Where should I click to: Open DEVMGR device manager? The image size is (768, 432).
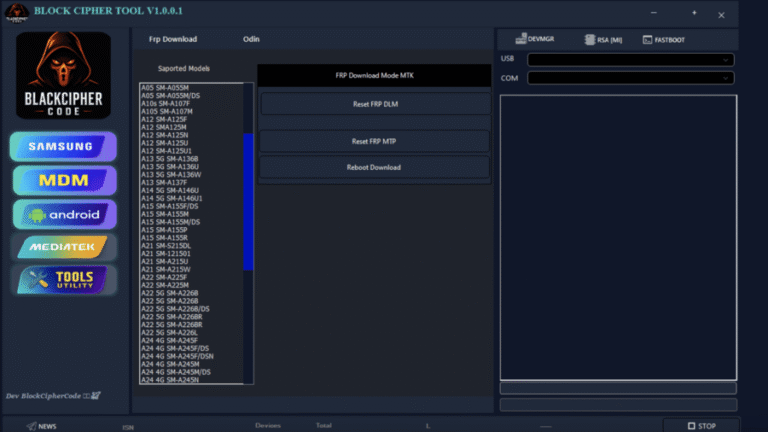pyautogui.click(x=535, y=39)
